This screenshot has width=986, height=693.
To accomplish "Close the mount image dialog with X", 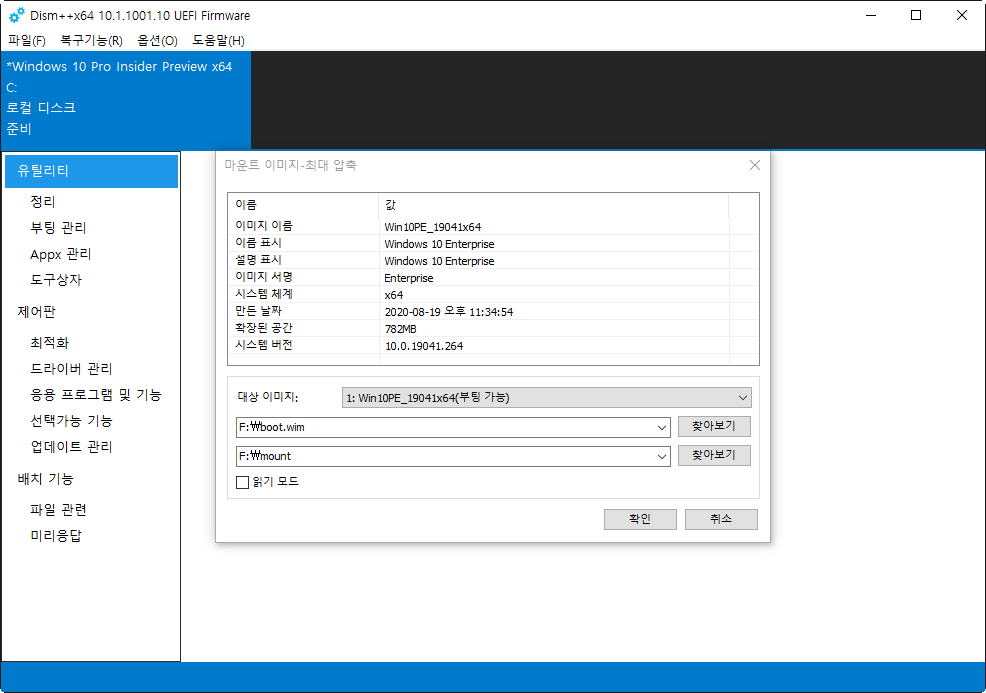I will 755,165.
